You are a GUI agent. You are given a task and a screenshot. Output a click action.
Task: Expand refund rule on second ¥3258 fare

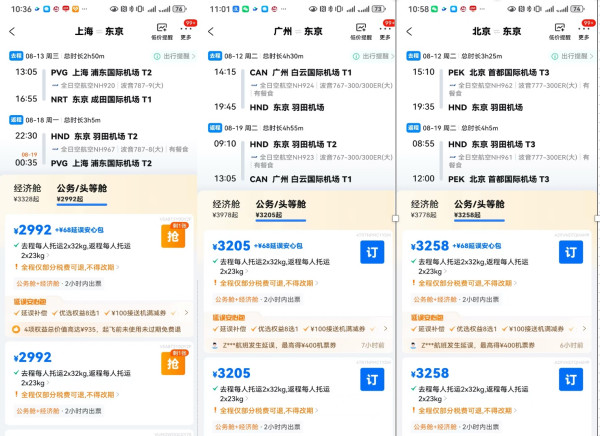coord(465,410)
